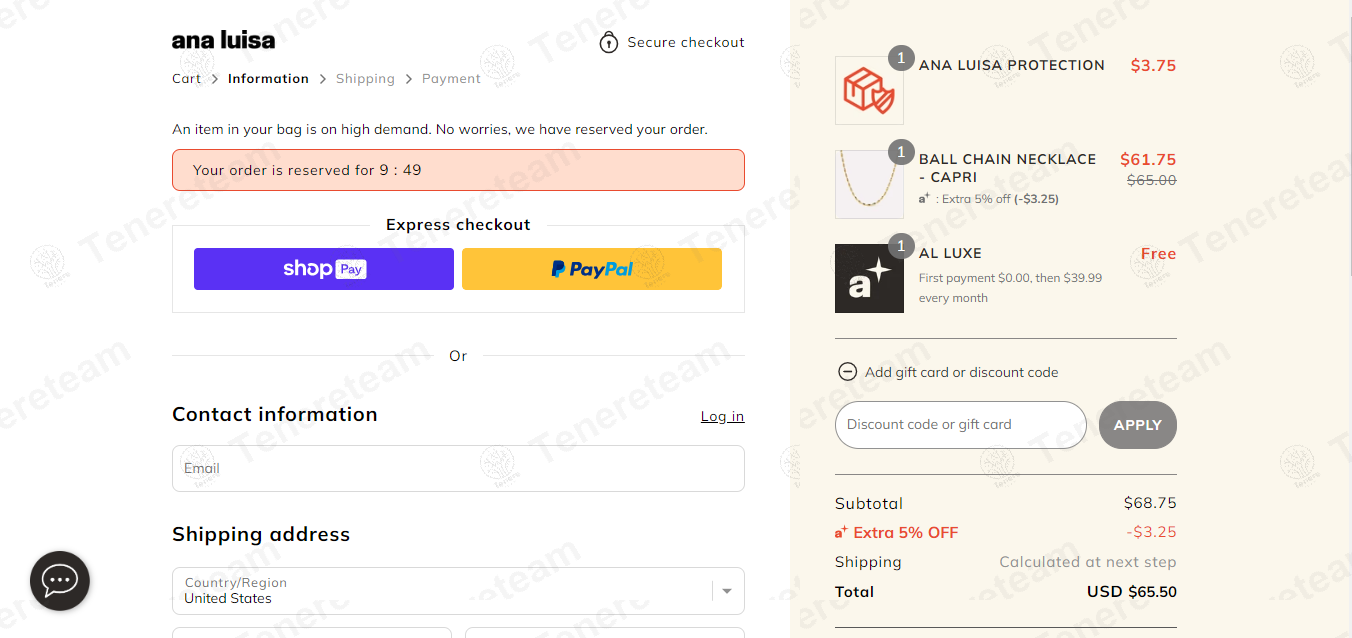Screen dimensions: 1352x638
Task: Toggle Add gift card or discount code
Action: (x=961, y=372)
